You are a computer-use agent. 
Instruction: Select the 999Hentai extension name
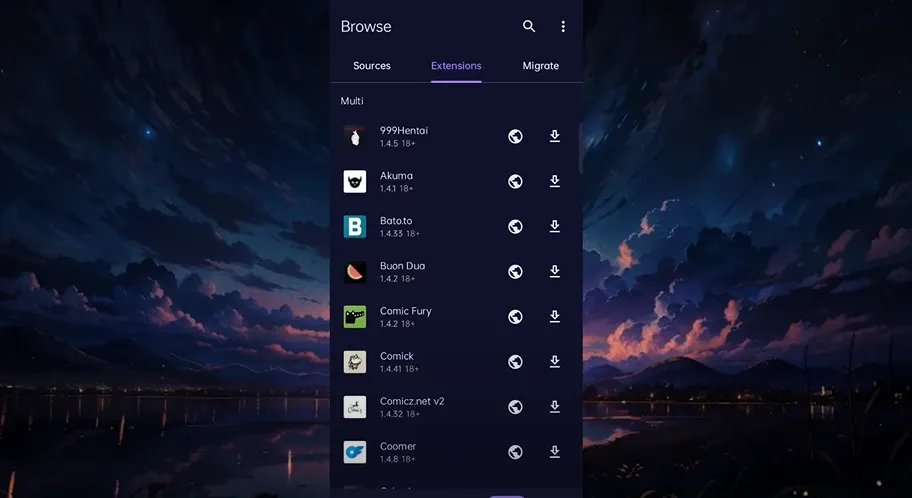404,130
